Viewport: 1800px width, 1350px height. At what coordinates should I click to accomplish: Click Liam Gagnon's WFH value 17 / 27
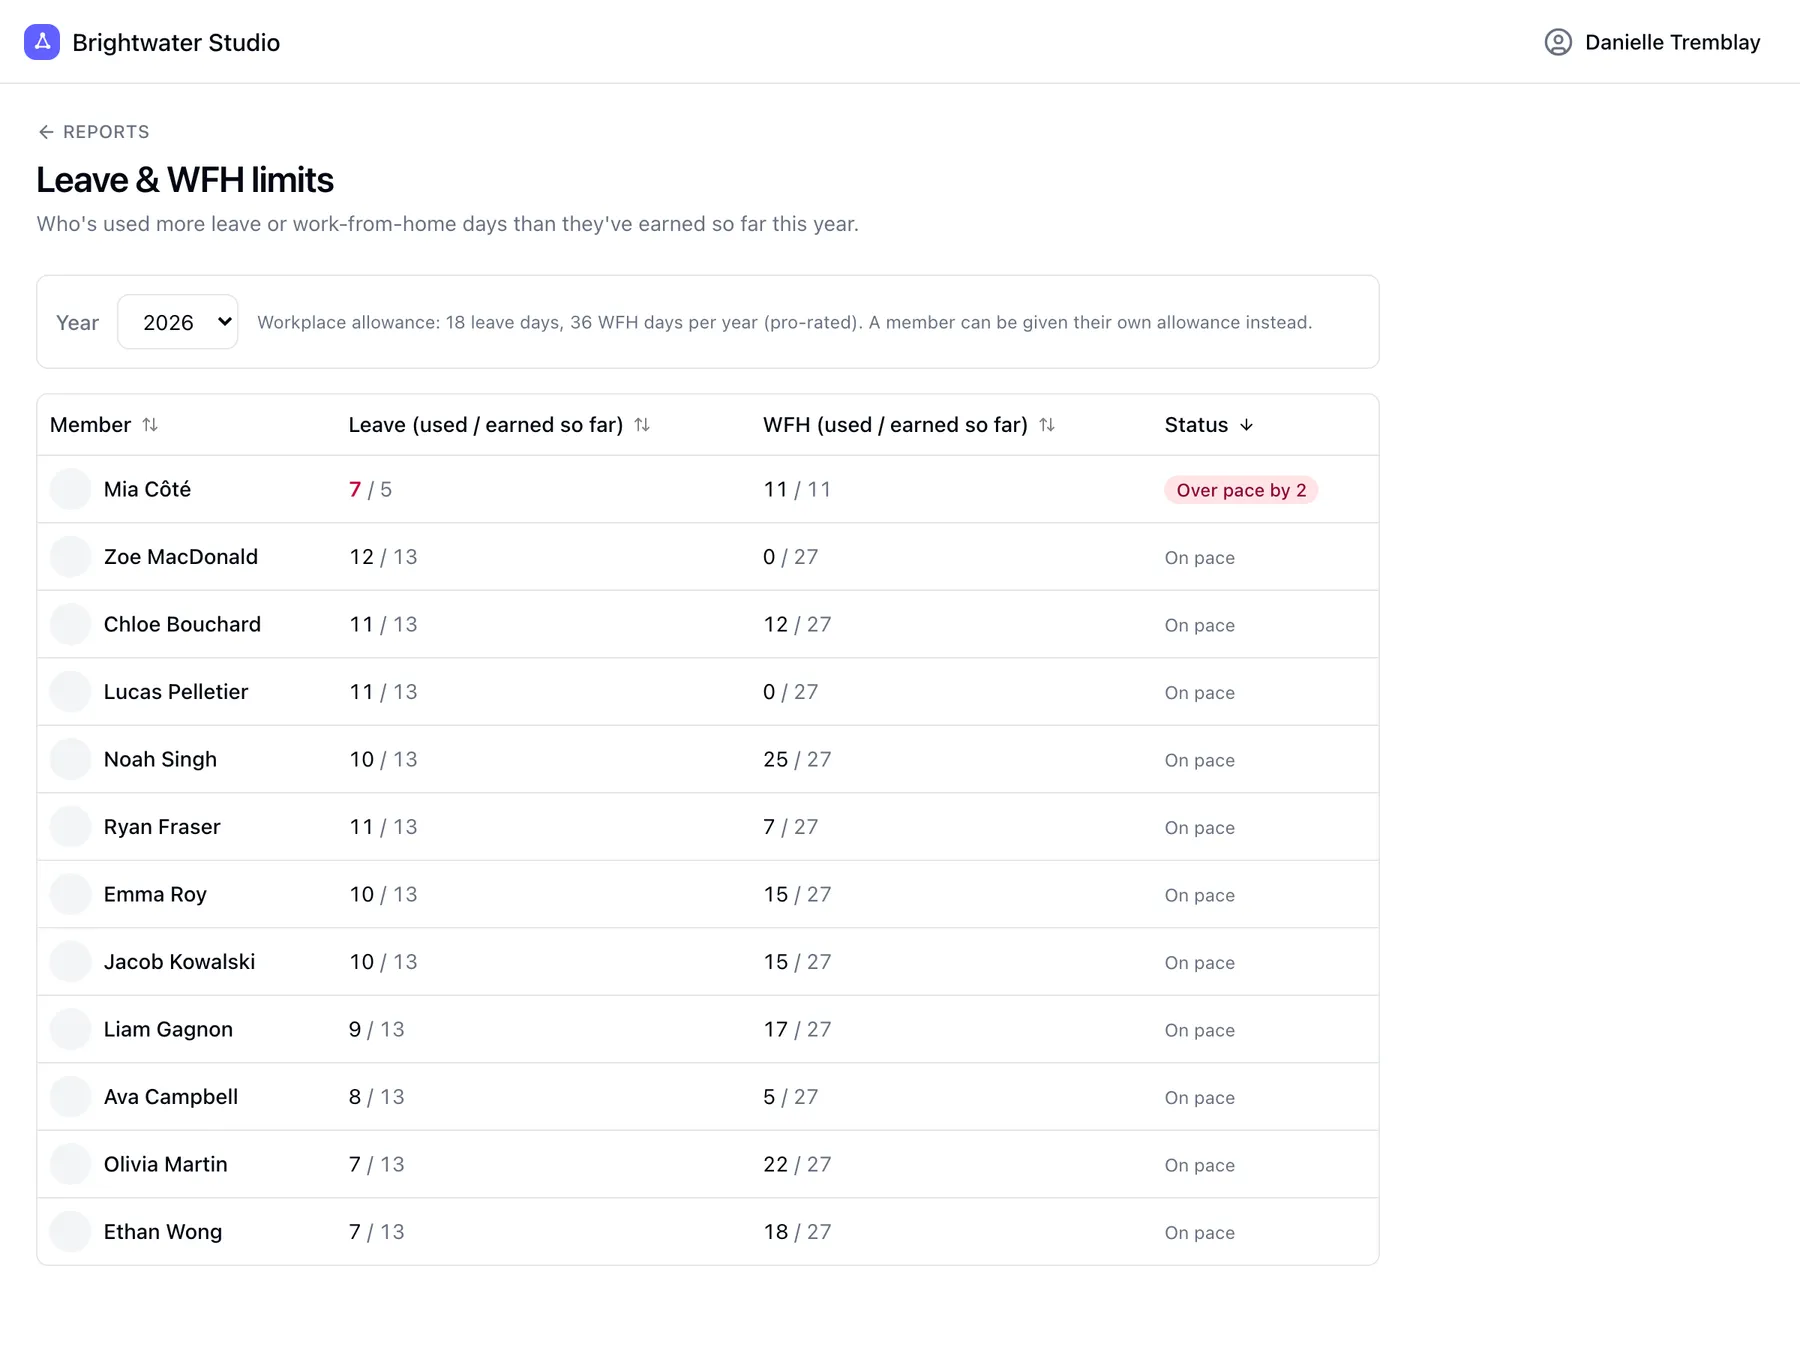(x=797, y=1029)
